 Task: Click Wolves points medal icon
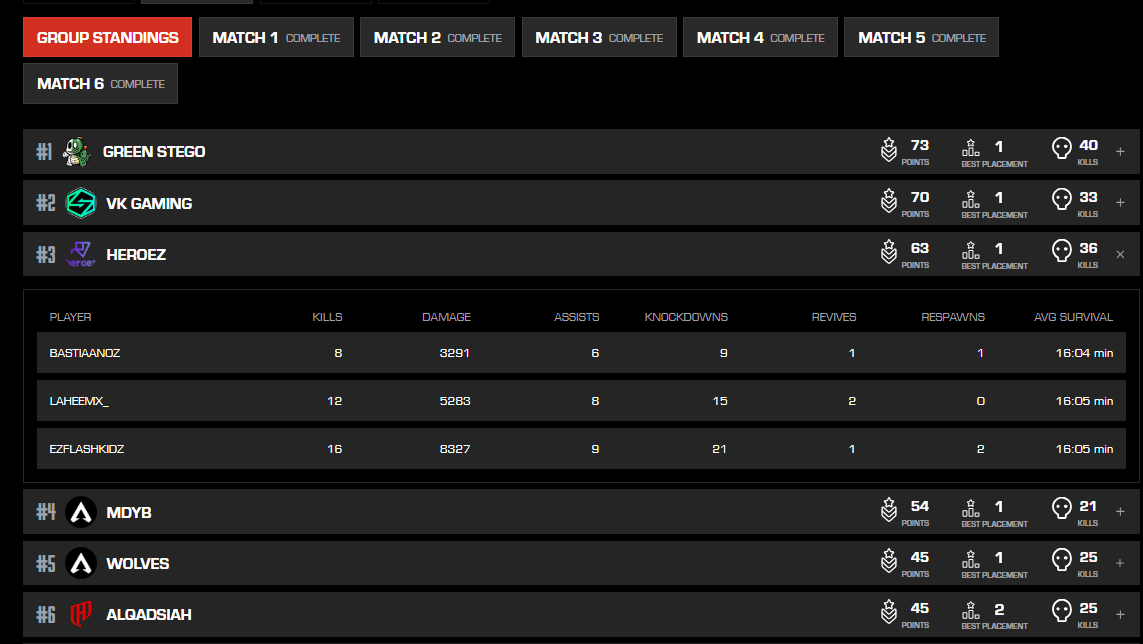889,561
